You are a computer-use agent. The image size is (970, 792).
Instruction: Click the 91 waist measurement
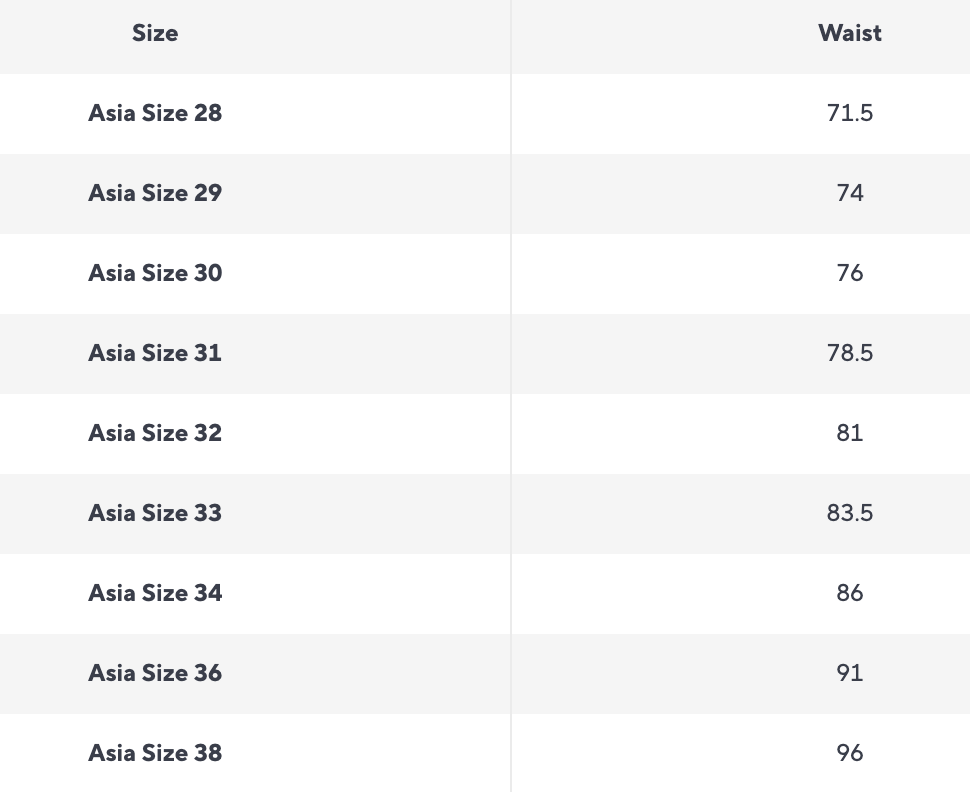tap(849, 673)
